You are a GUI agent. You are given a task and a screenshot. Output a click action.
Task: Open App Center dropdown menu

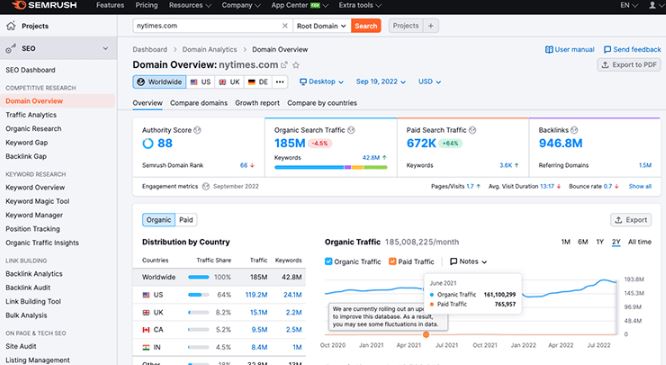click(299, 5)
